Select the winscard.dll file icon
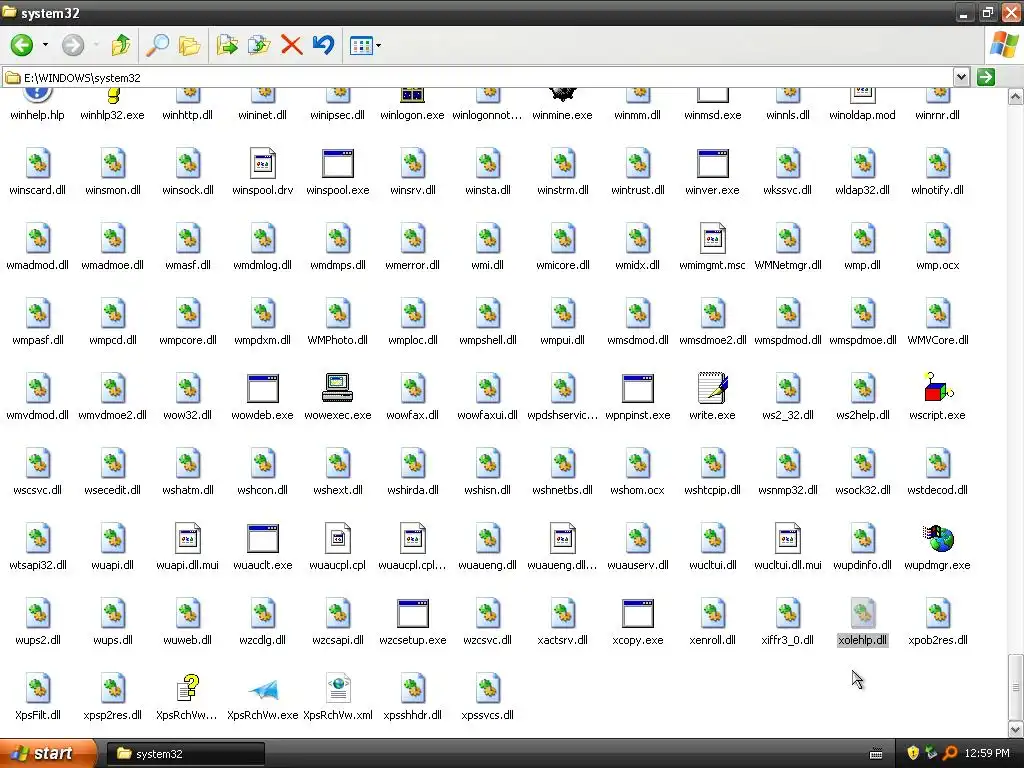Viewport: 1024px width, 768px height. (x=38, y=163)
